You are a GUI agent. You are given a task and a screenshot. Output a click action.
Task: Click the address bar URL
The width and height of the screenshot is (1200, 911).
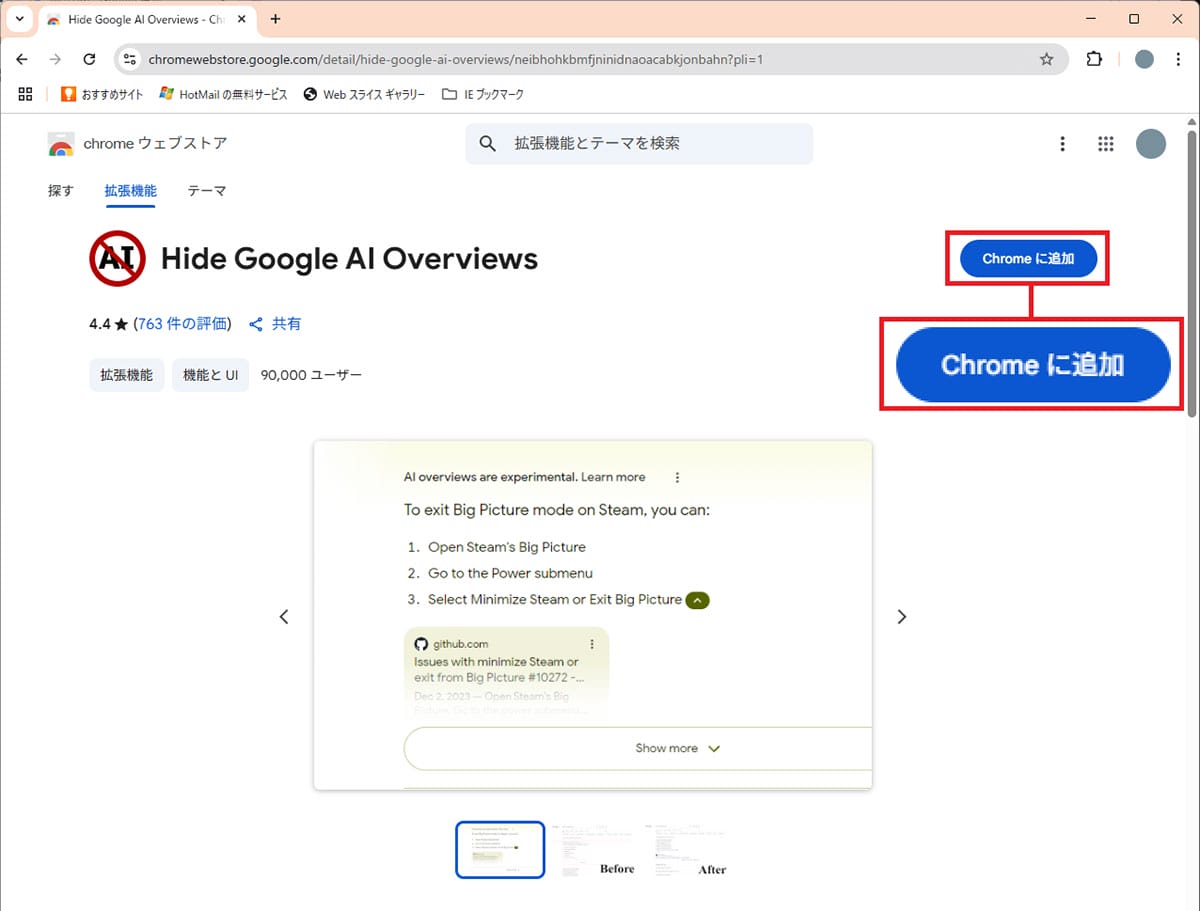(456, 60)
